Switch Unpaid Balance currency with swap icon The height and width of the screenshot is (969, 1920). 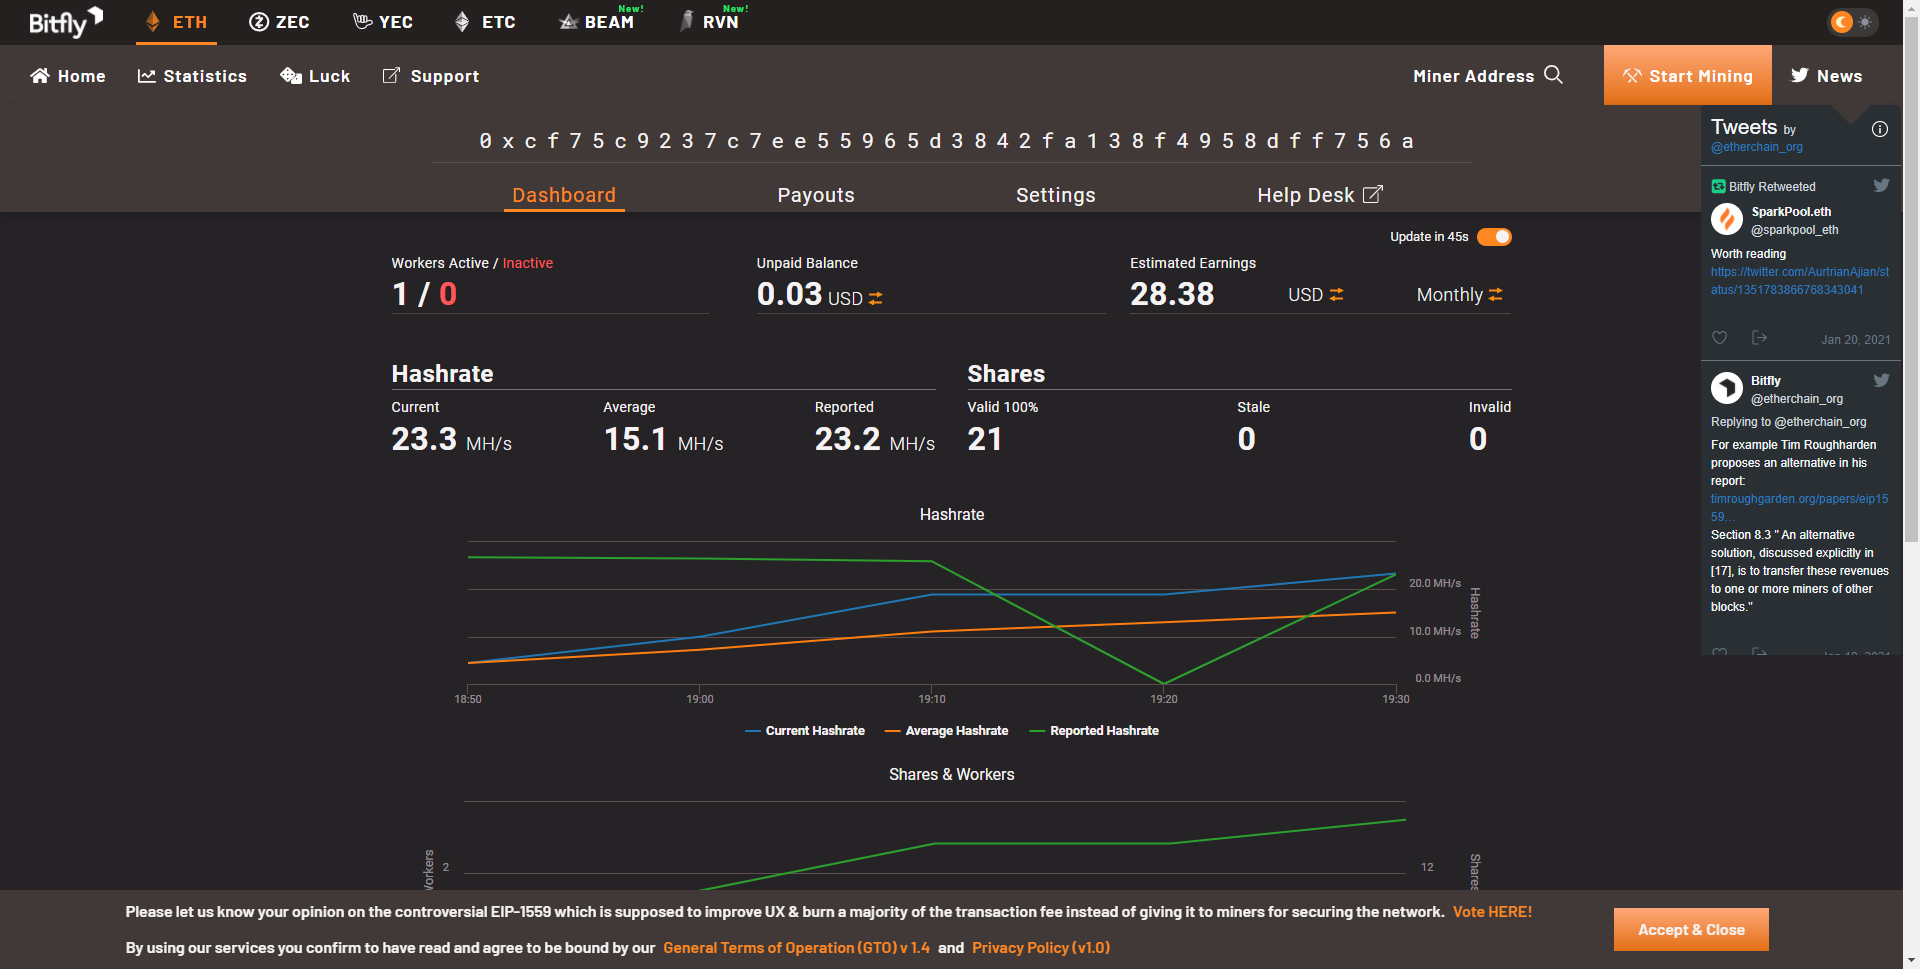coord(876,298)
